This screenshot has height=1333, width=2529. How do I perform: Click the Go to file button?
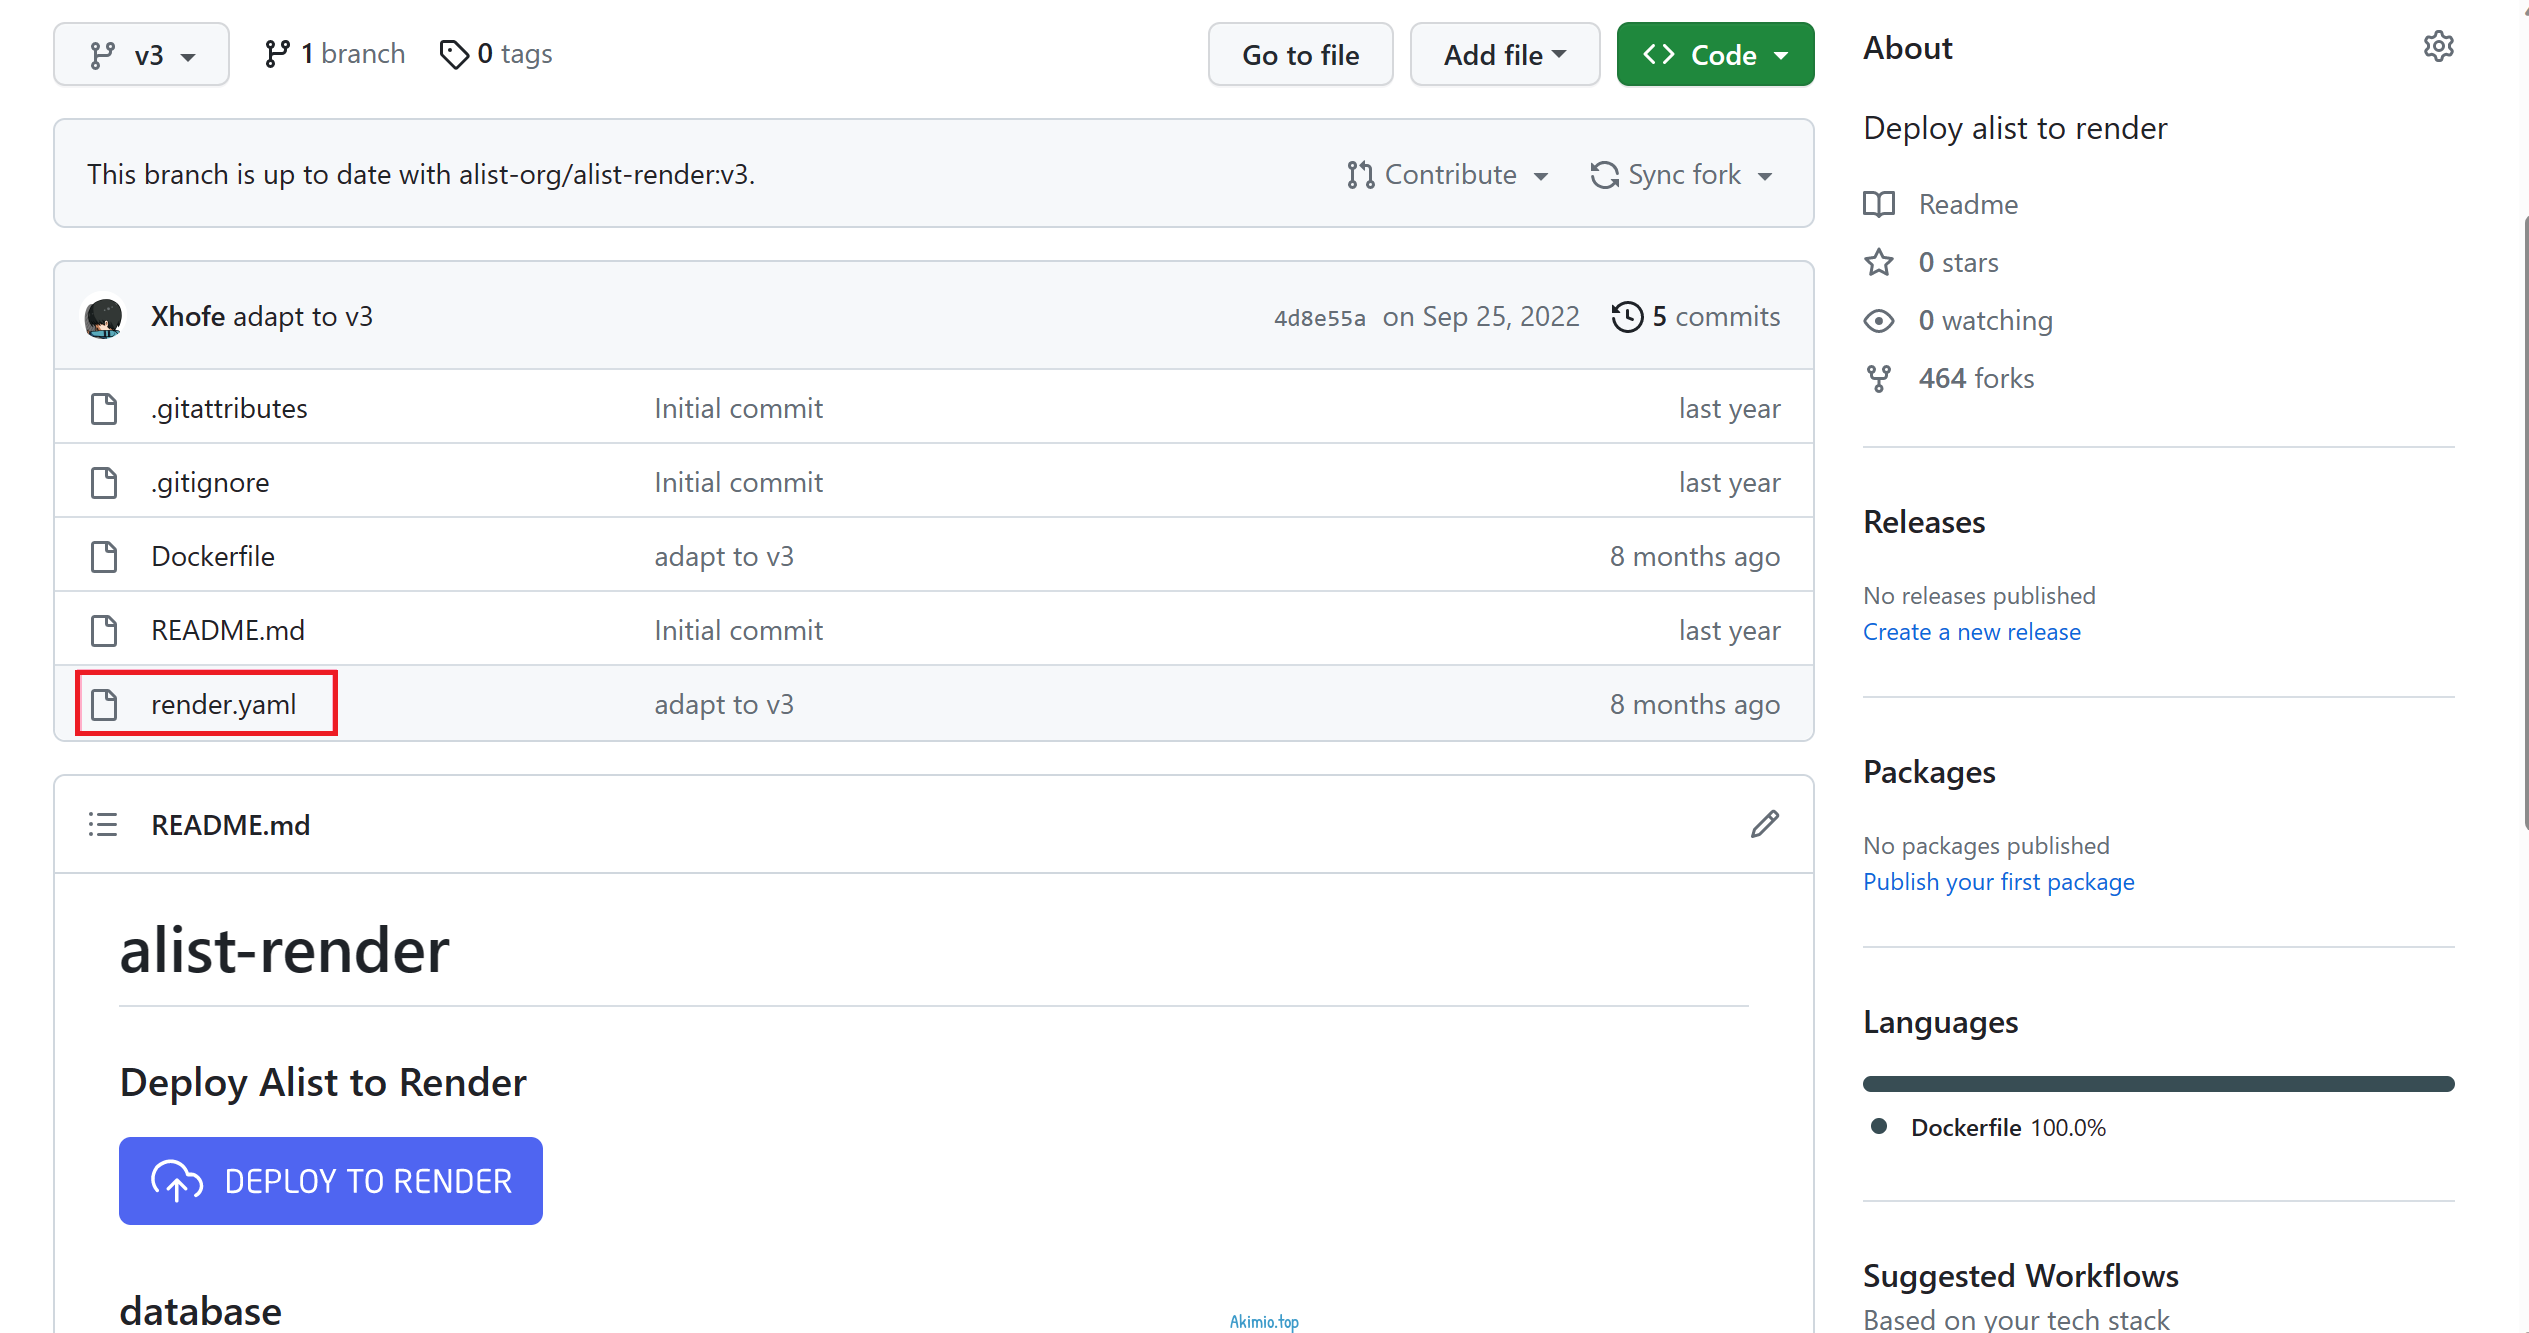1300,55
